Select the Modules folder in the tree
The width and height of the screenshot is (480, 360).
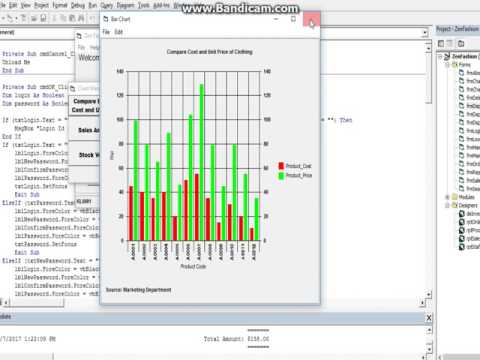(466, 197)
